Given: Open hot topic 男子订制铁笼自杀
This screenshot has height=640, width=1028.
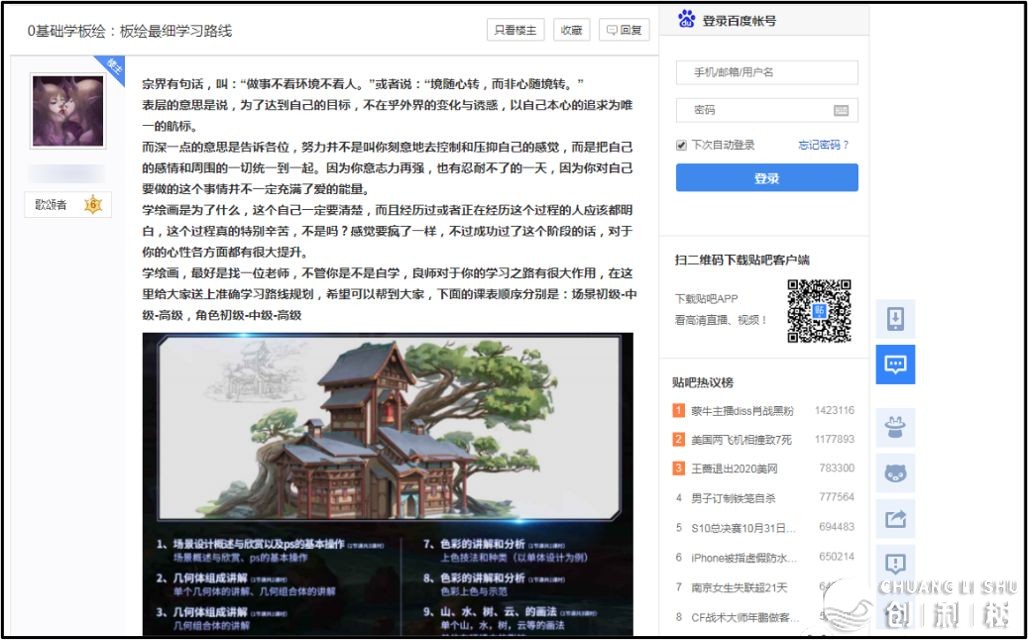Looking at the screenshot, I should click(733, 498).
